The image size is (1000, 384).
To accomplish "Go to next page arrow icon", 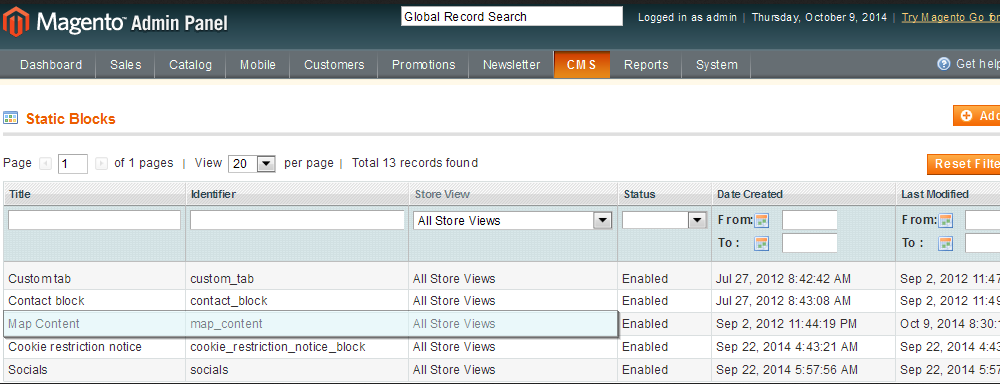I will tap(101, 163).
